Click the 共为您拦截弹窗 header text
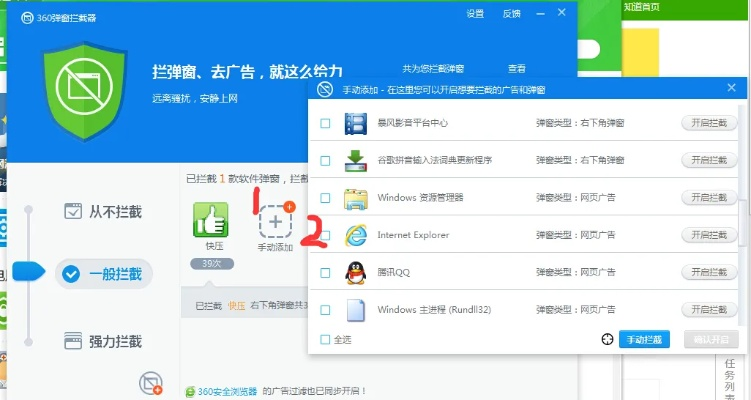 pos(433,69)
